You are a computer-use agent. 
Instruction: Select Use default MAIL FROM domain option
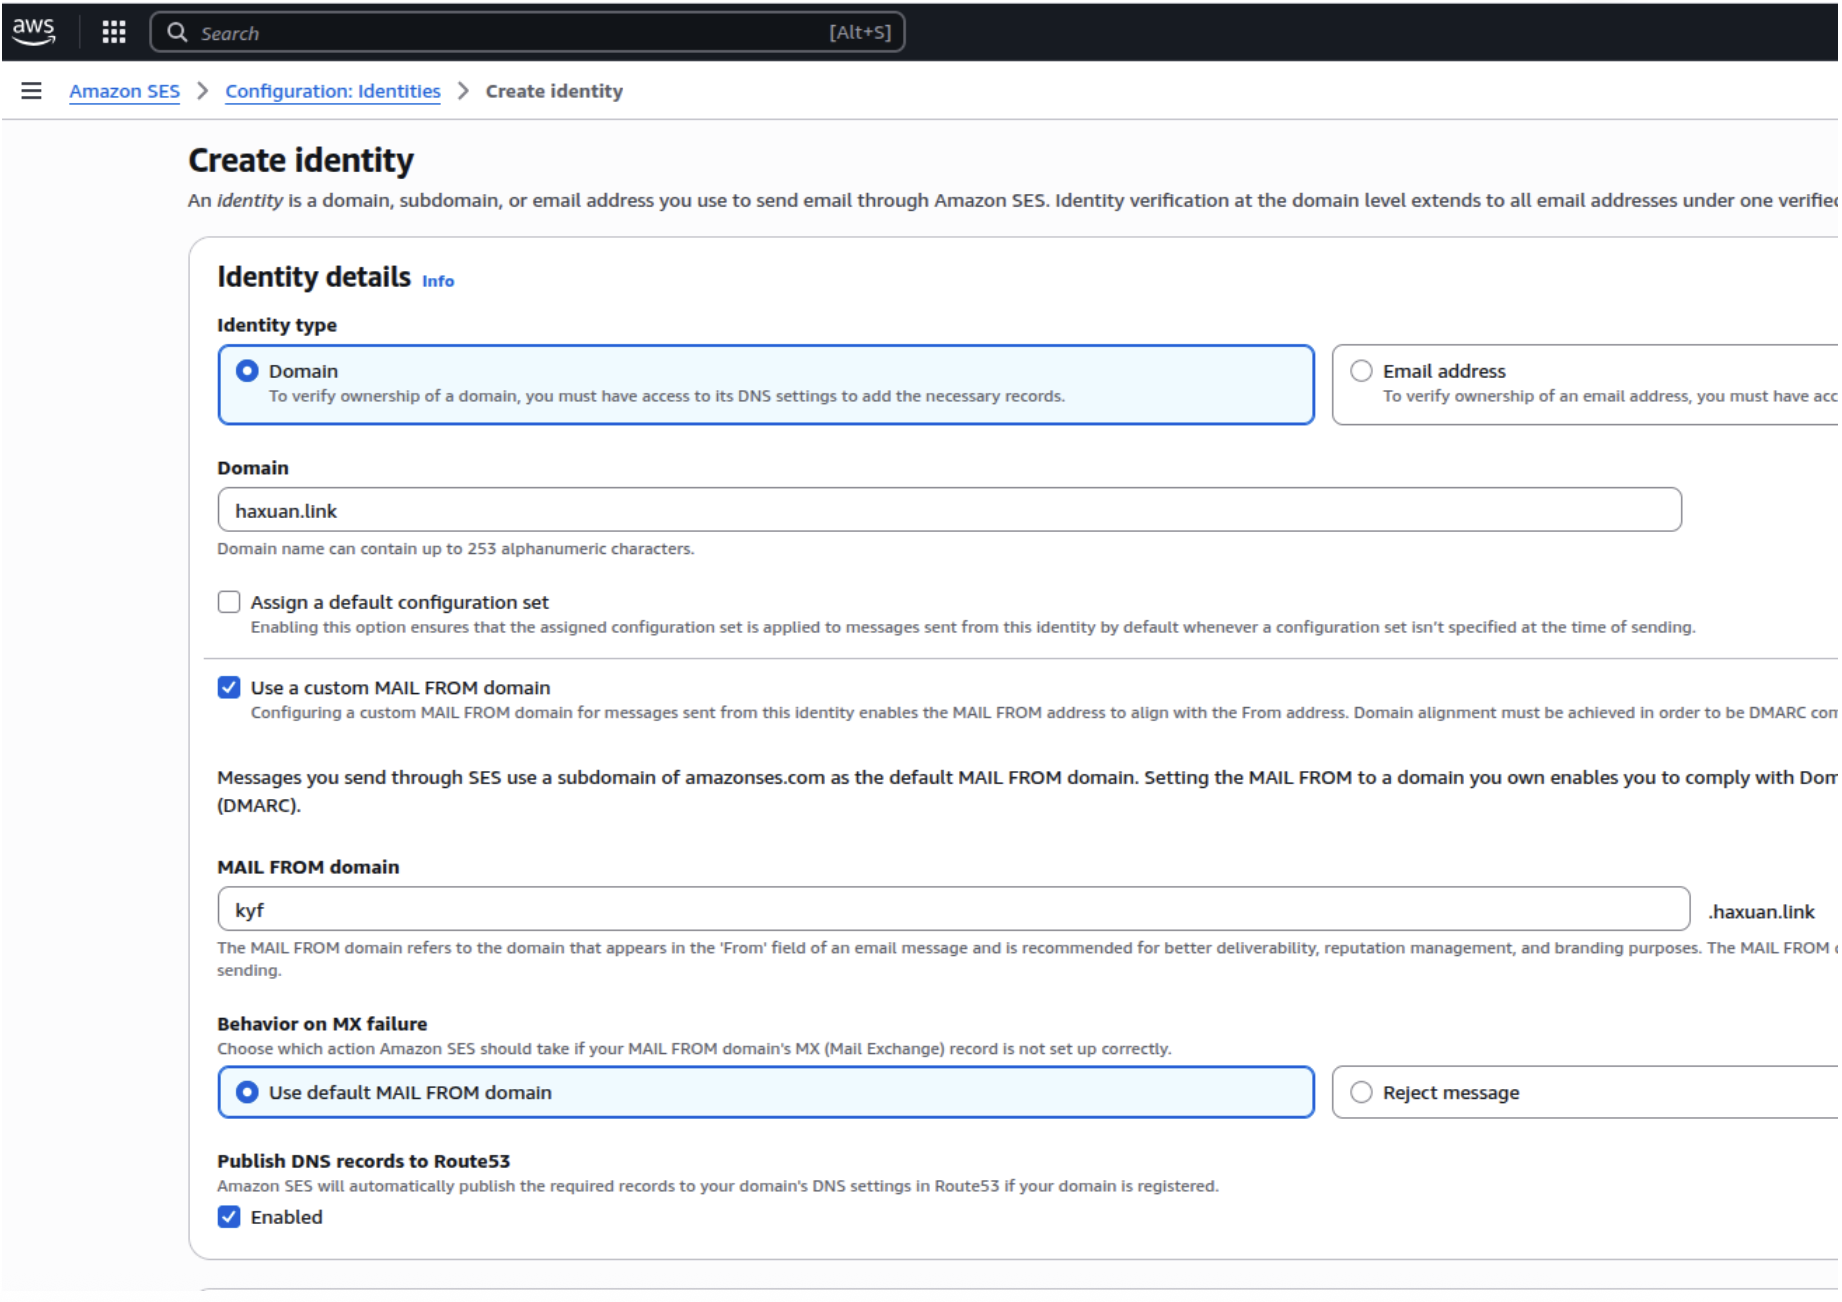pyautogui.click(x=766, y=1093)
